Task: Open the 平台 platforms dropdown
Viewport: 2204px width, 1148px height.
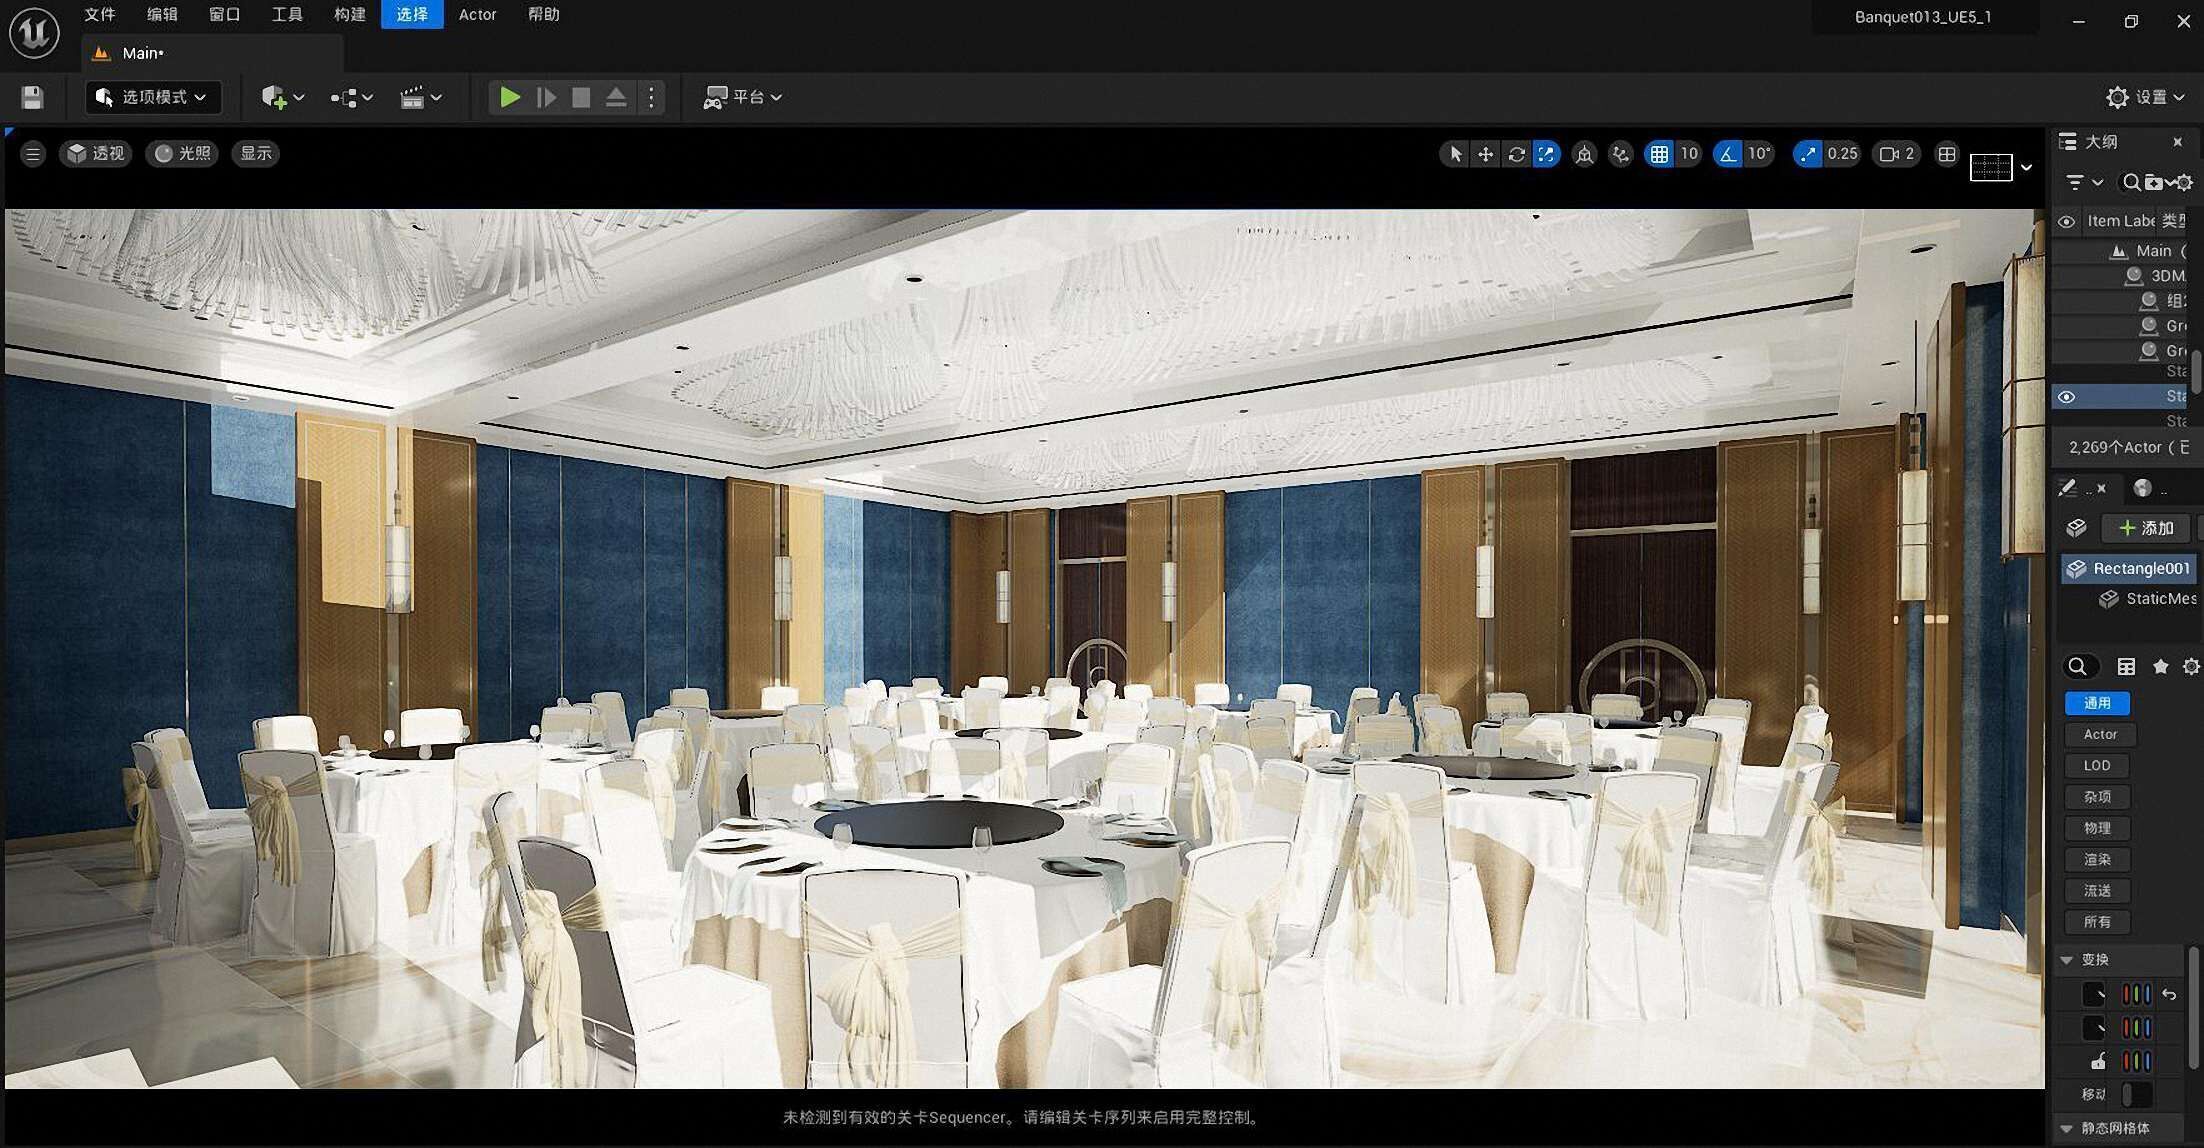Action: point(742,97)
